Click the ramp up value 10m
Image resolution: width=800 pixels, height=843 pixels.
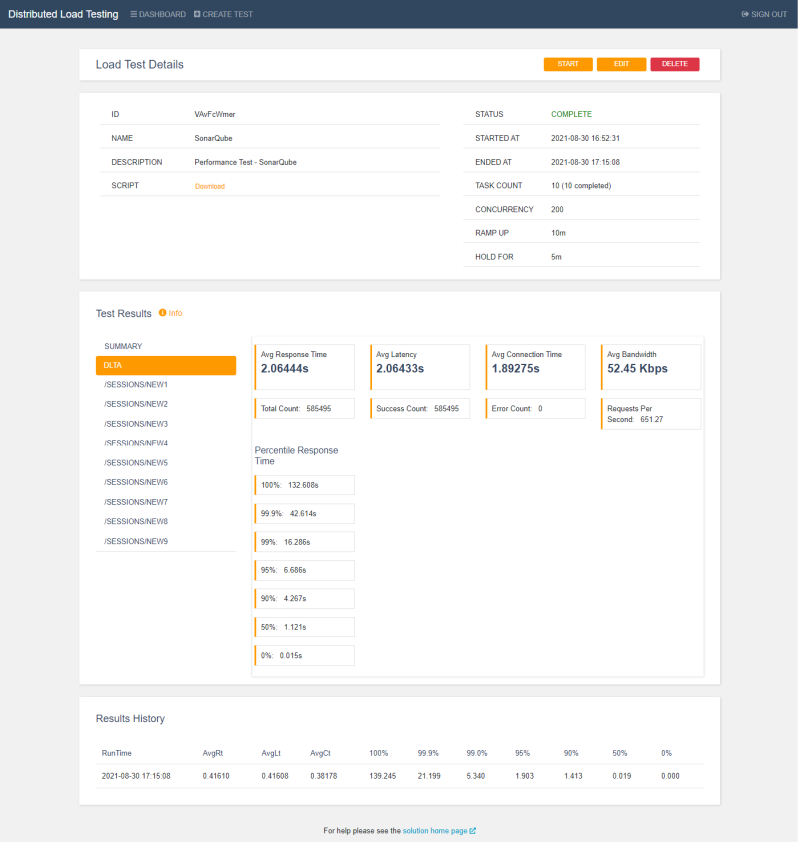pyautogui.click(x=558, y=233)
